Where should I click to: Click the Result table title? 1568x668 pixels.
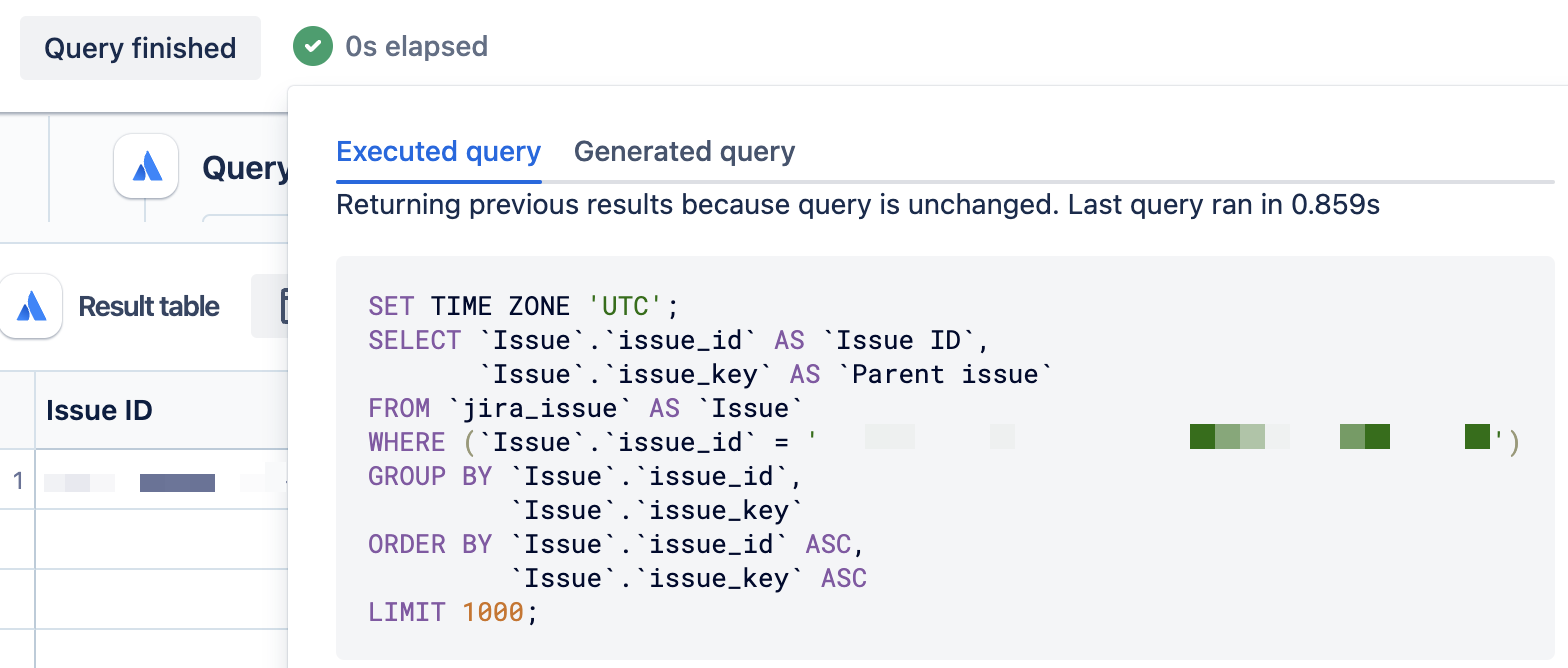pyautogui.click(x=149, y=306)
